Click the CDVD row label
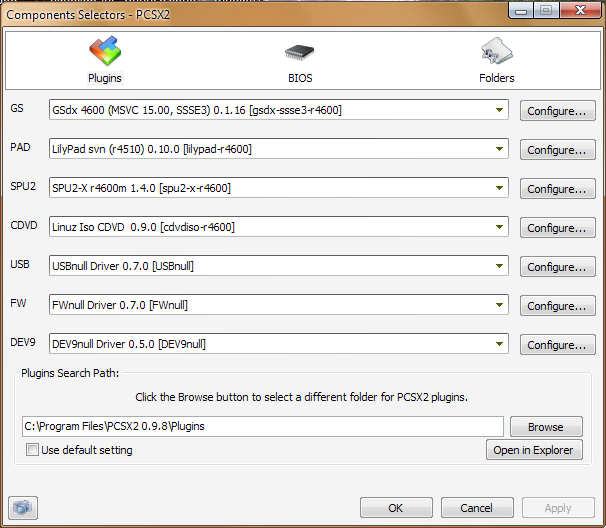Image resolution: width=606 pixels, height=528 pixels. 24,225
